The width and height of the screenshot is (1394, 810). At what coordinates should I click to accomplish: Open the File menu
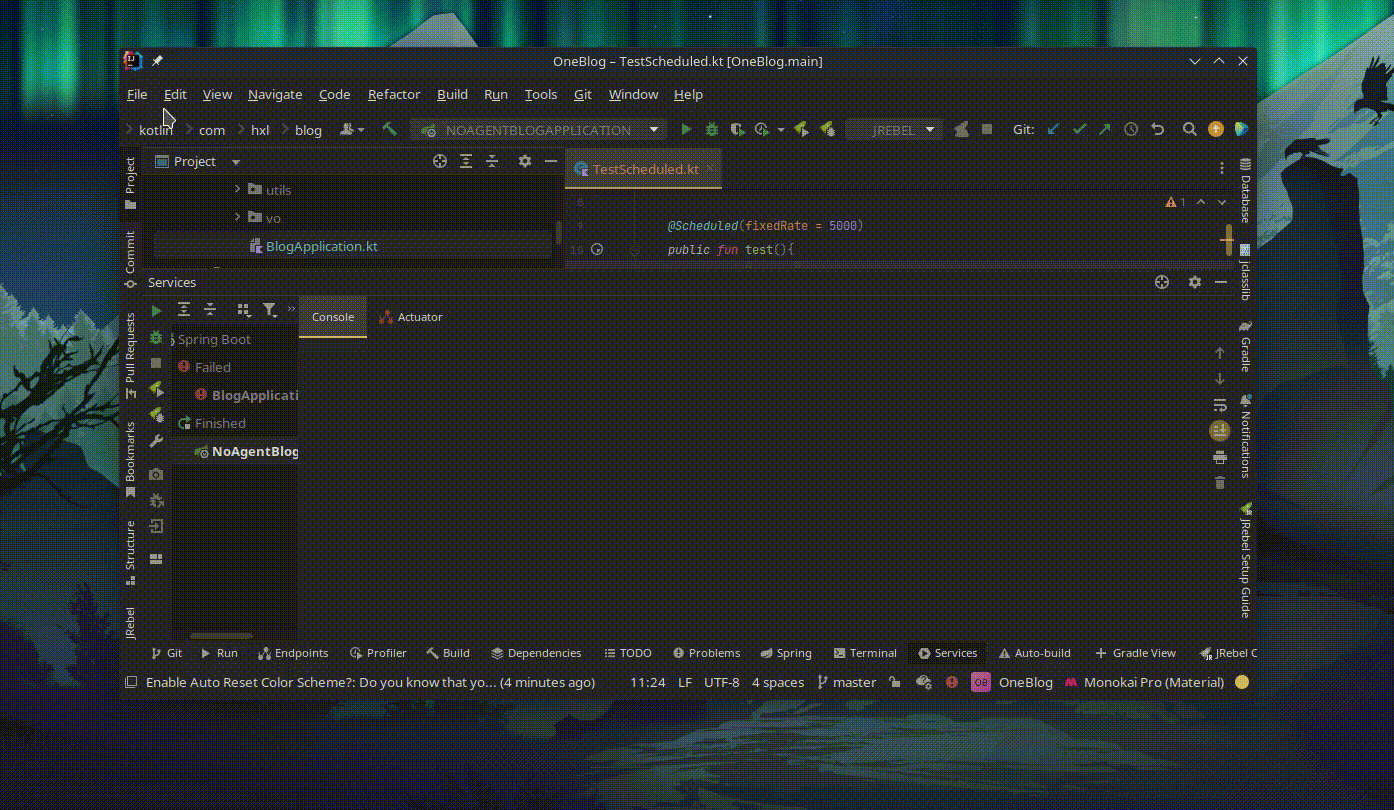click(137, 94)
